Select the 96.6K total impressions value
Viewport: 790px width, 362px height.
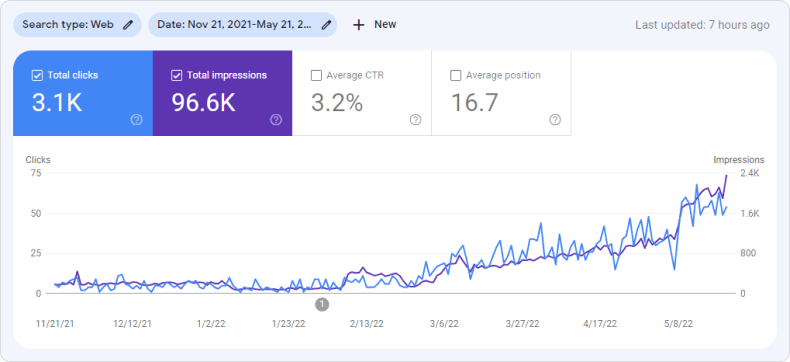point(203,103)
